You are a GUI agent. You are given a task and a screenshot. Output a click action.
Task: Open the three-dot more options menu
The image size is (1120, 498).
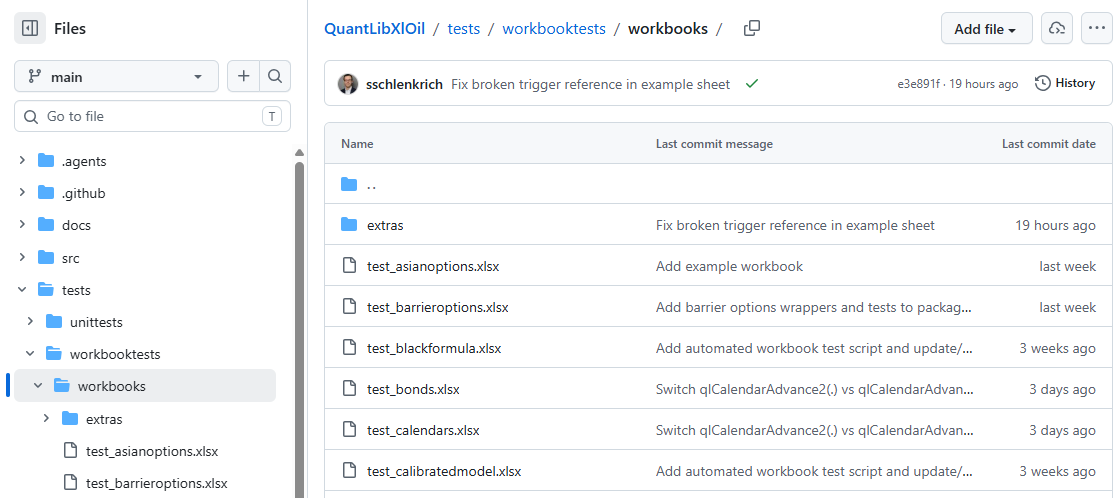(1097, 29)
